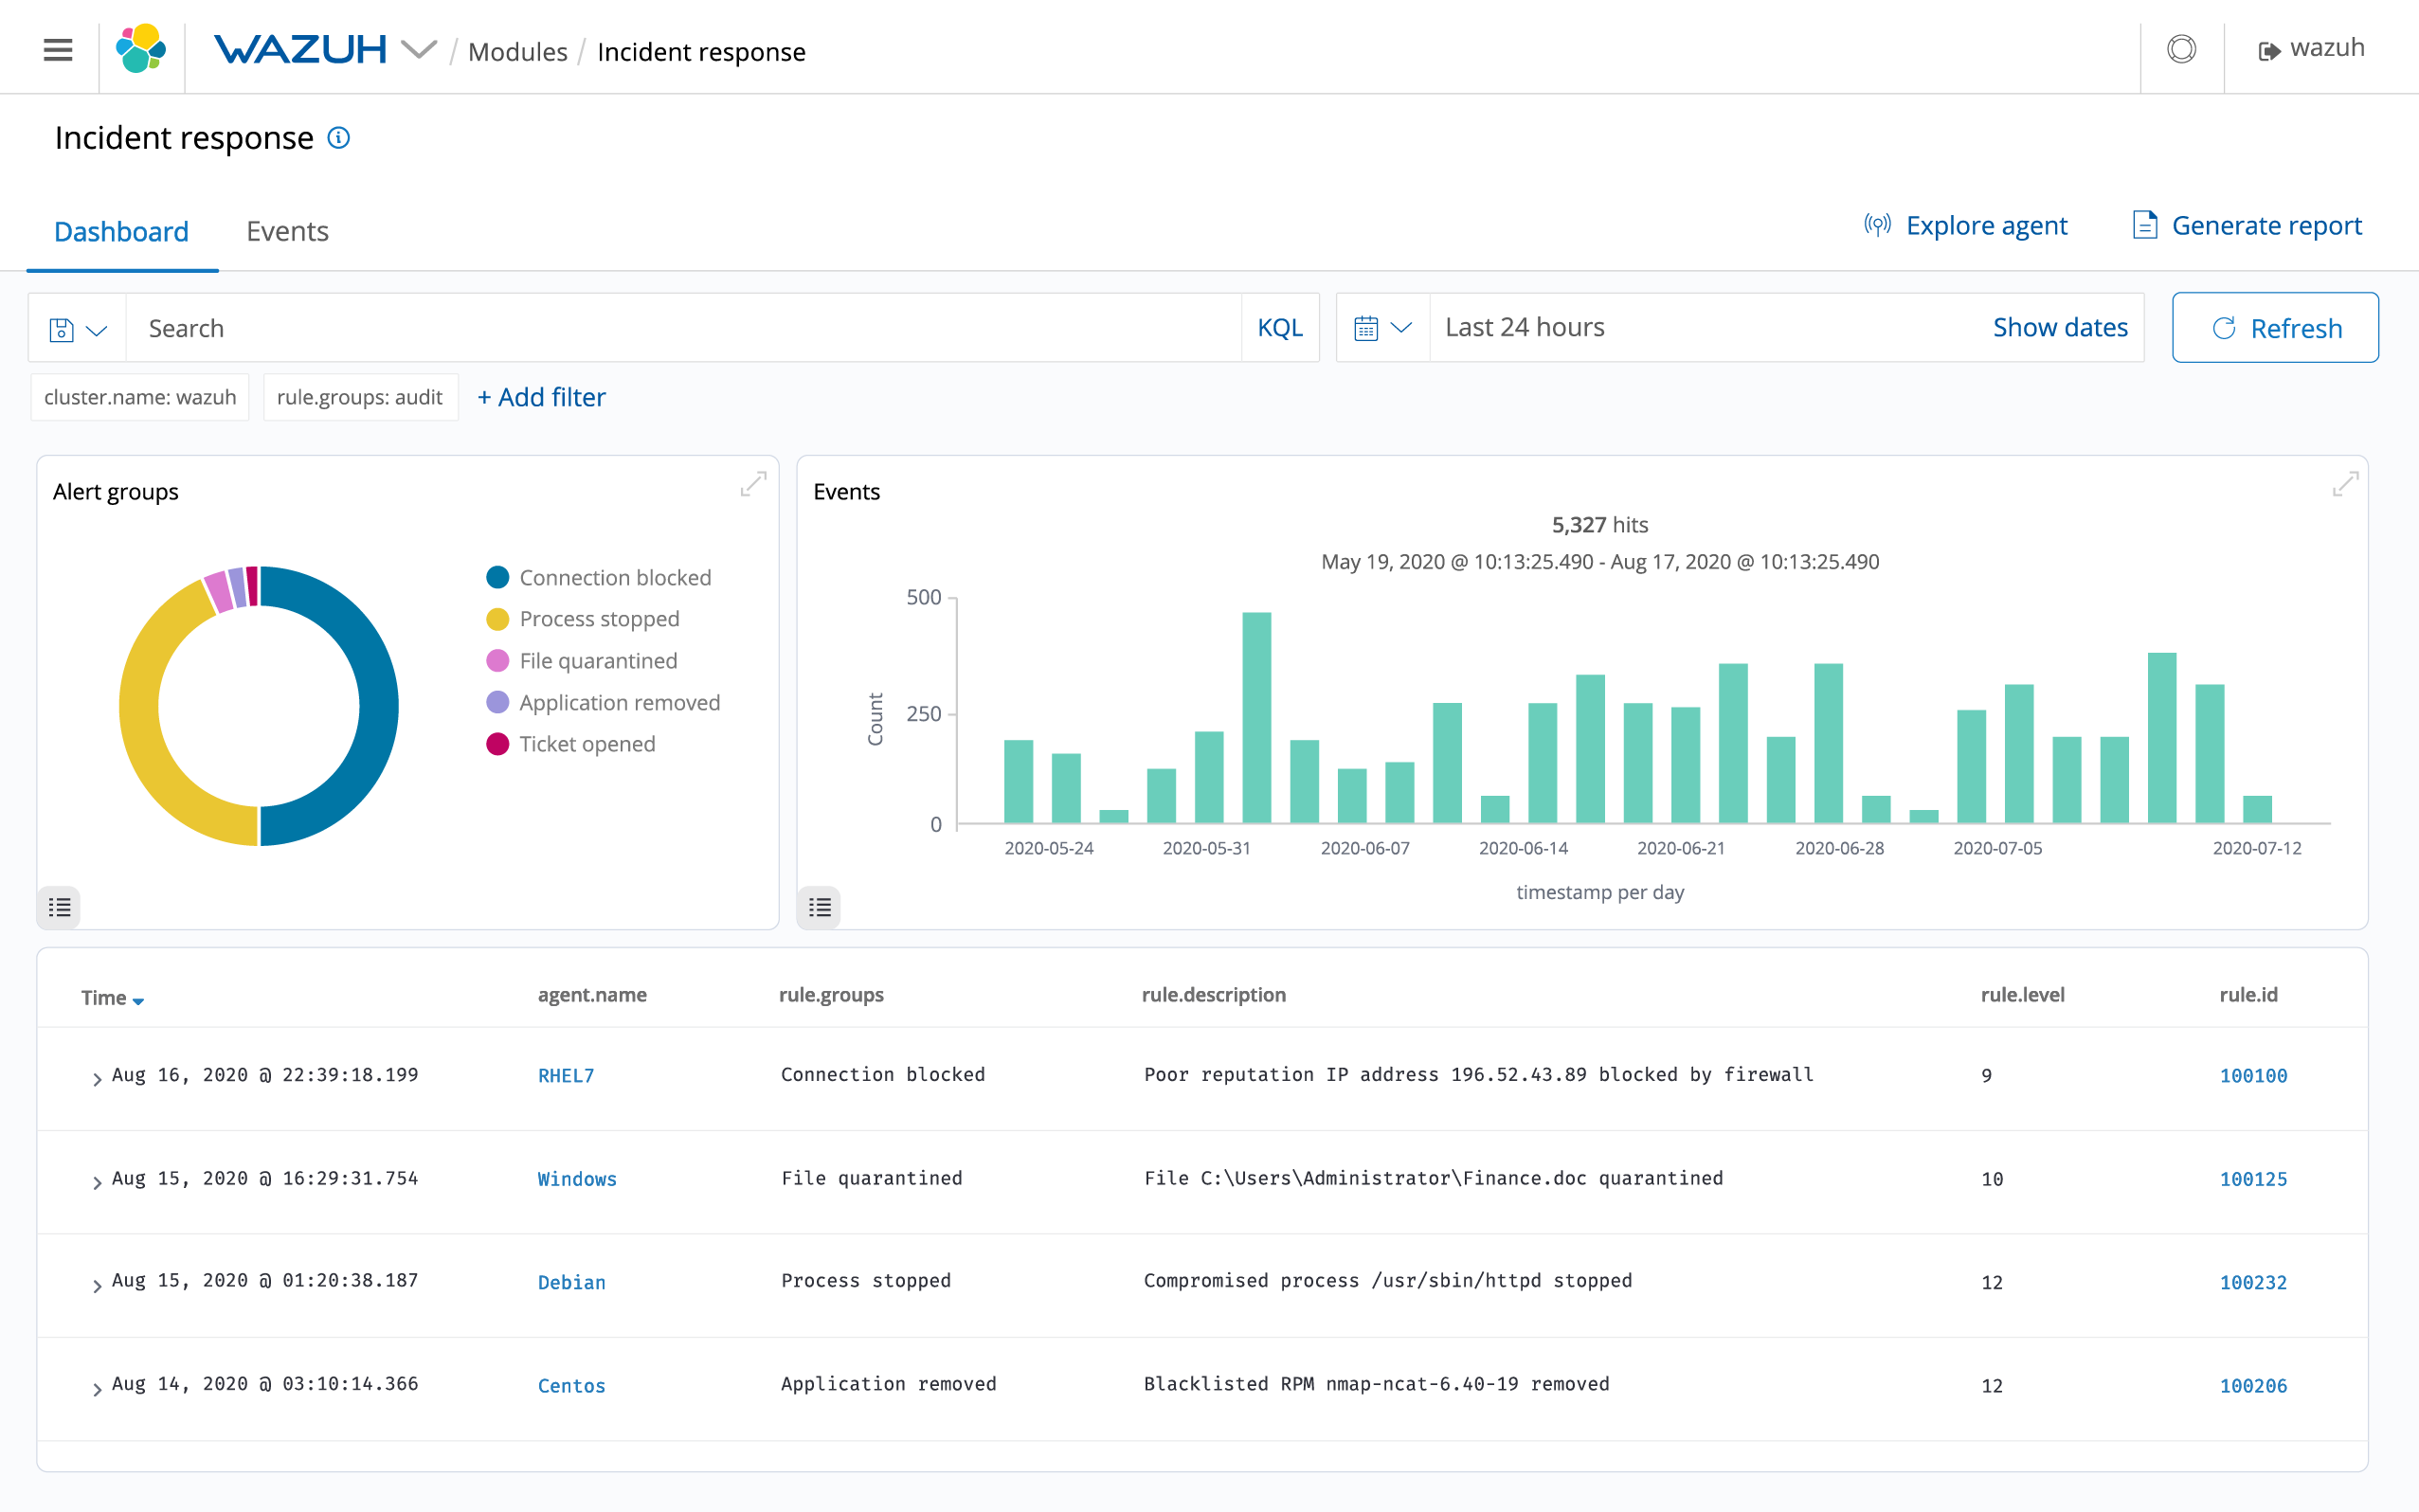Click the Elastic logo in the header

141,48
